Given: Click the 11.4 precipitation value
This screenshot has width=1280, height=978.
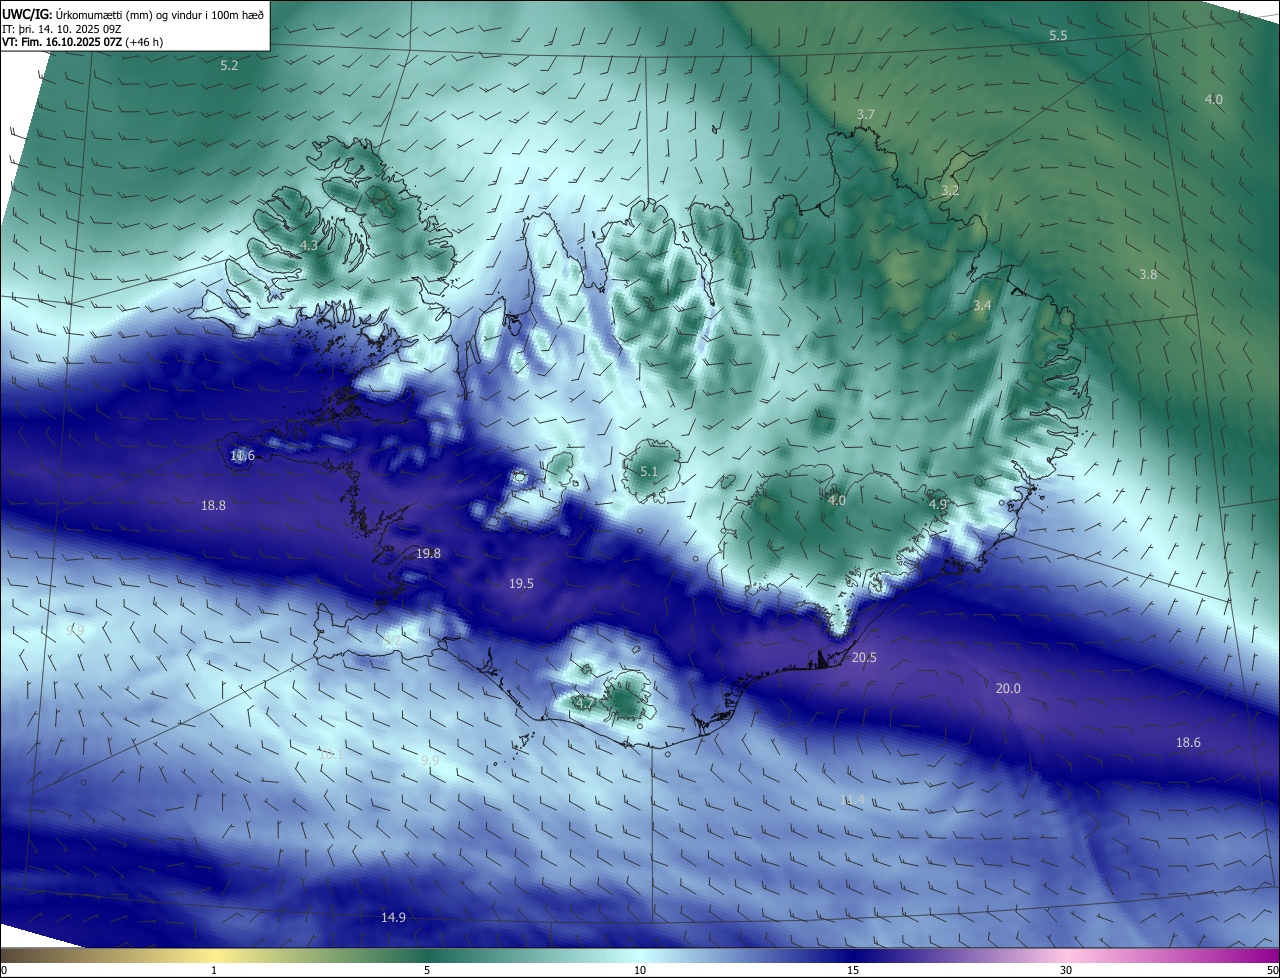Looking at the screenshot, I should (x=852, y=799).
